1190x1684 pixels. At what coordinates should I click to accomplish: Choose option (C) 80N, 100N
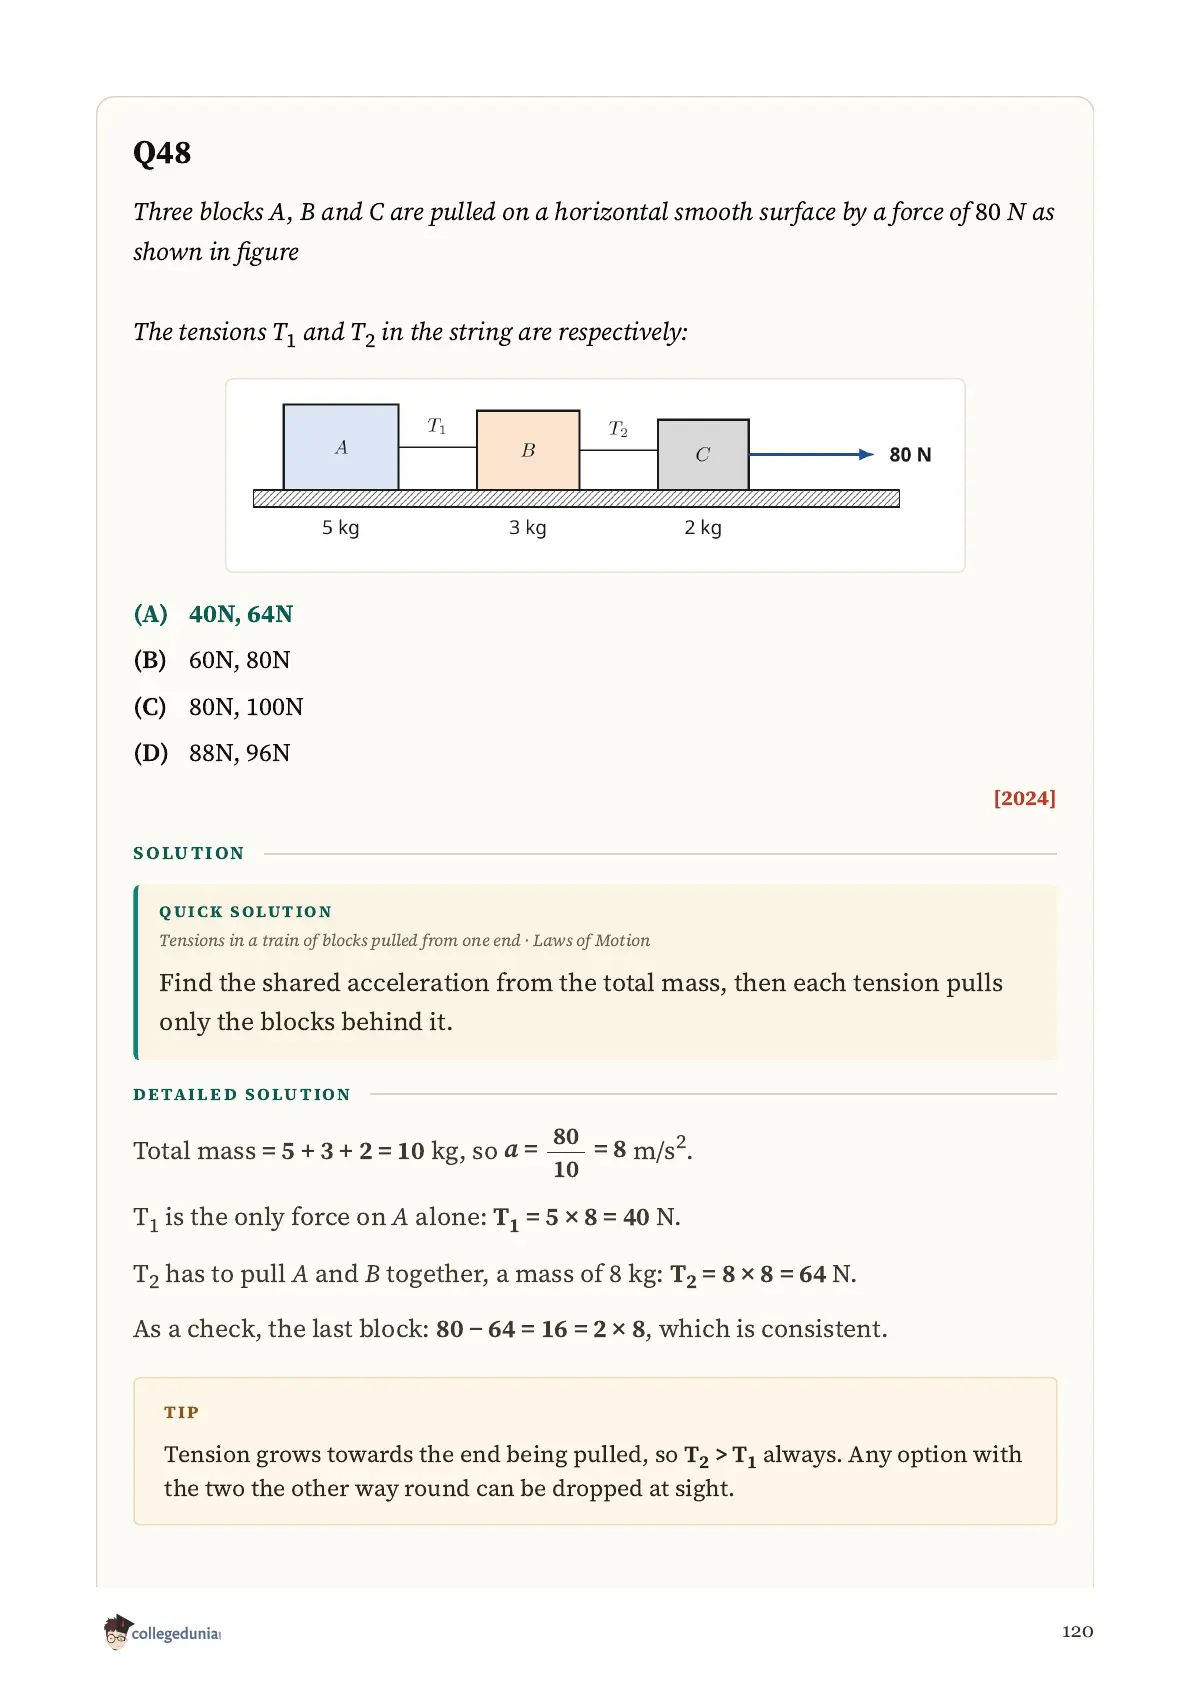coord(218,707)
